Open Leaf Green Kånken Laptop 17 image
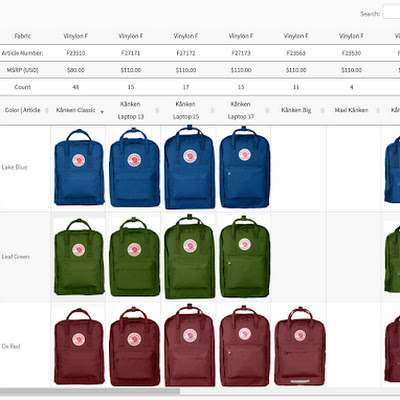The height and width of the screenshot is (400, 400). tap(245, 257)
